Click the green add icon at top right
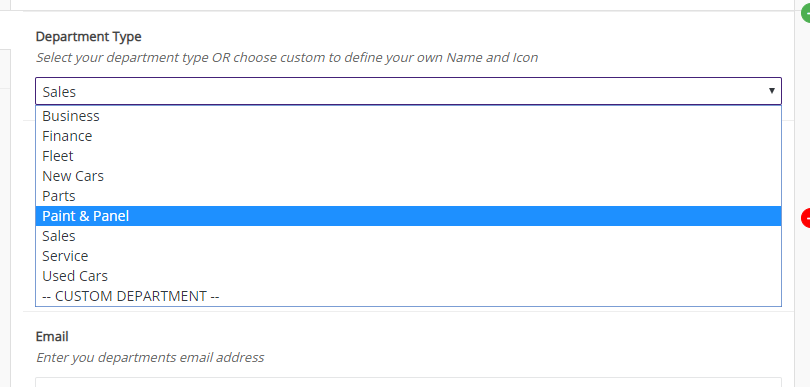Screen dimensions: 810x387 pos(806,13)
